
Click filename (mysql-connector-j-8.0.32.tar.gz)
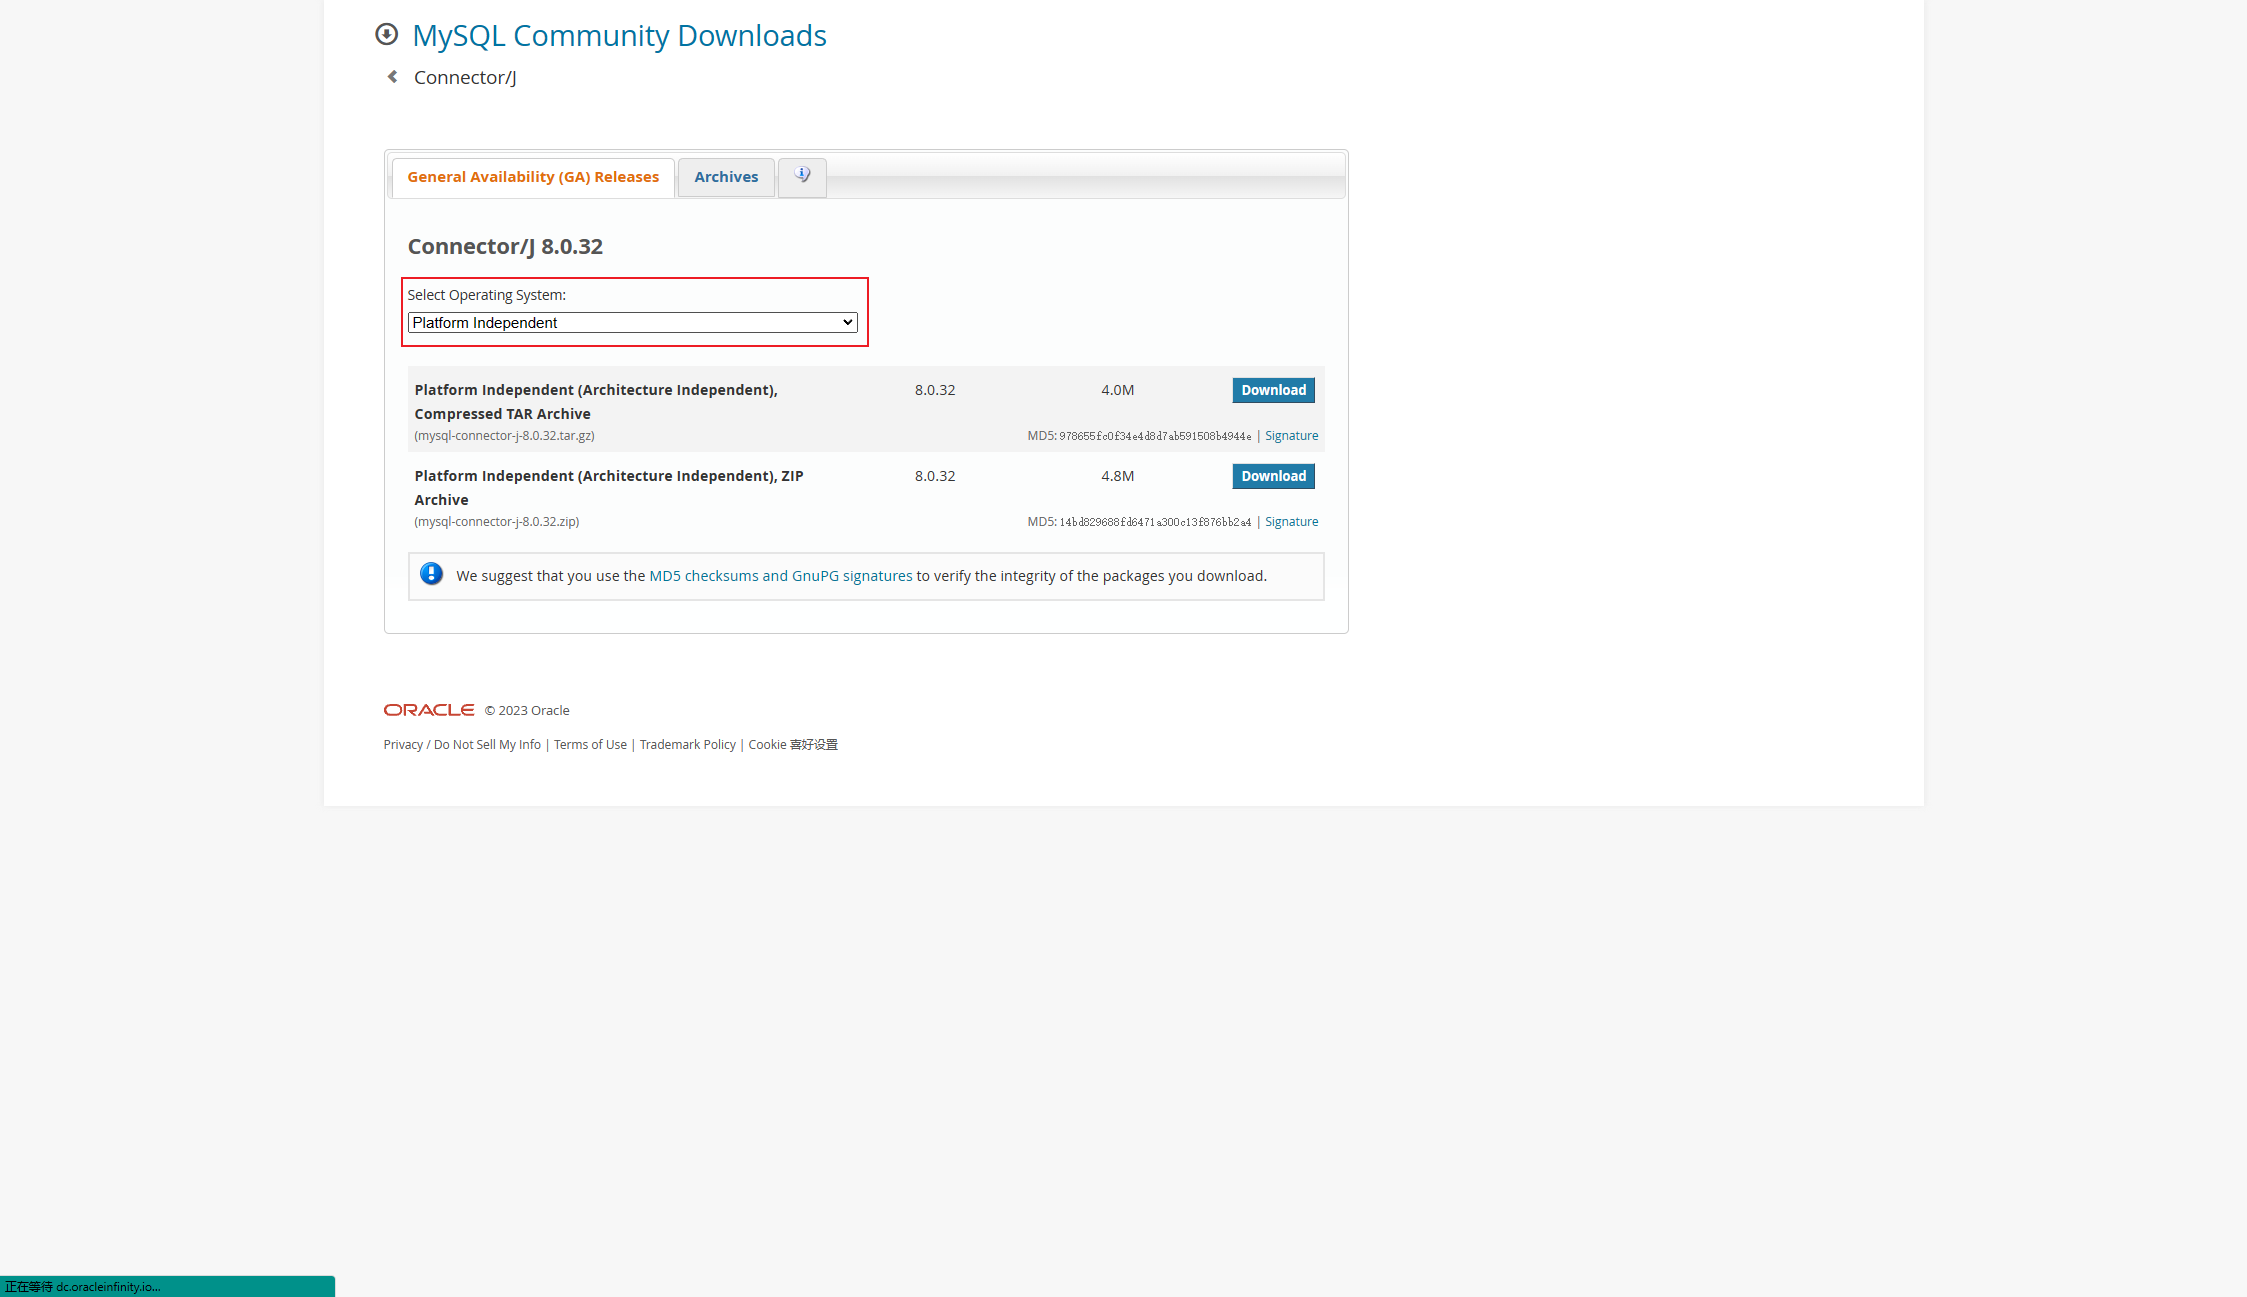(504, 436)
